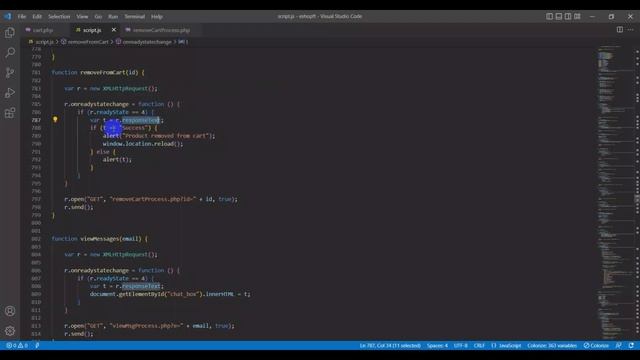This screenshot has width=640, height=360.
Task: Click the Colorize variables count status item
Action: 552,345
